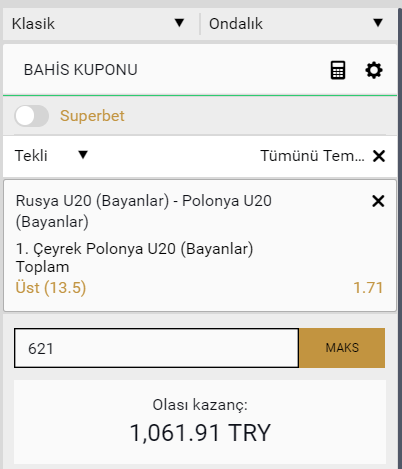This screenshot has height=469, width=402.
Task: Click the Superbet label
Action: coord(92,116)
